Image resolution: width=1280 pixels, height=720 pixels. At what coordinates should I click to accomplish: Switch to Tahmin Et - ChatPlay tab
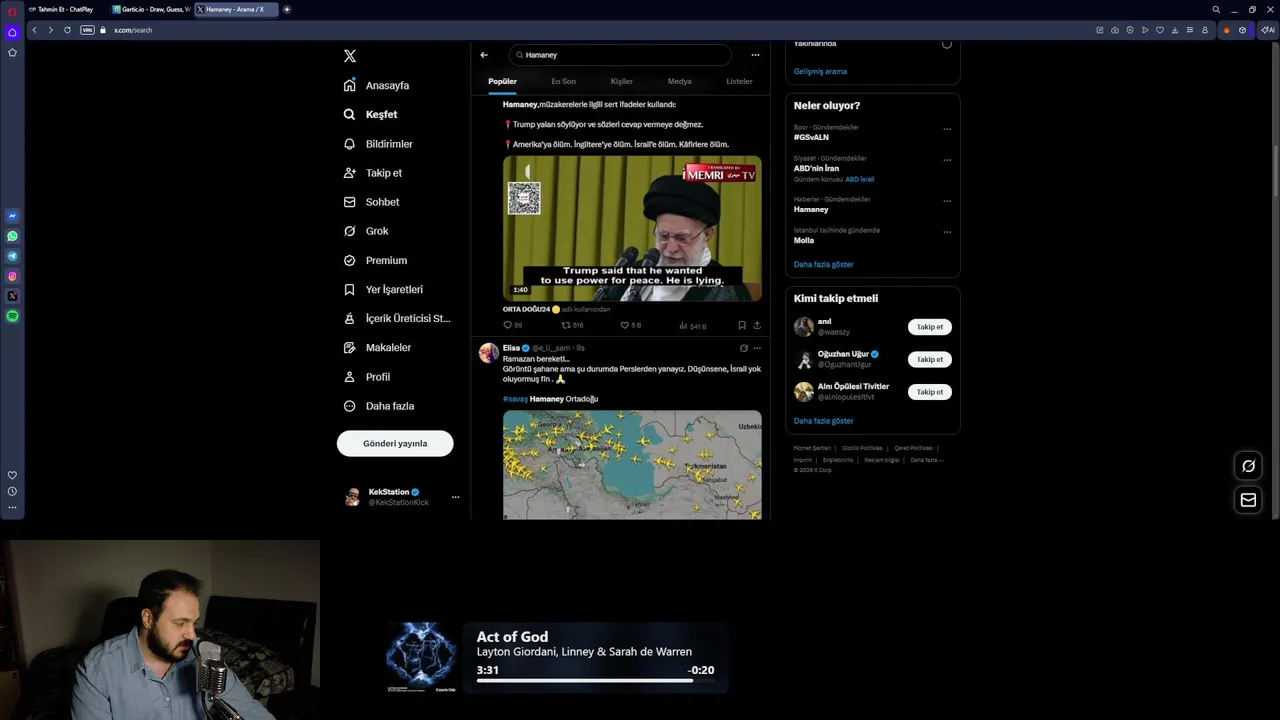(66, 9)
